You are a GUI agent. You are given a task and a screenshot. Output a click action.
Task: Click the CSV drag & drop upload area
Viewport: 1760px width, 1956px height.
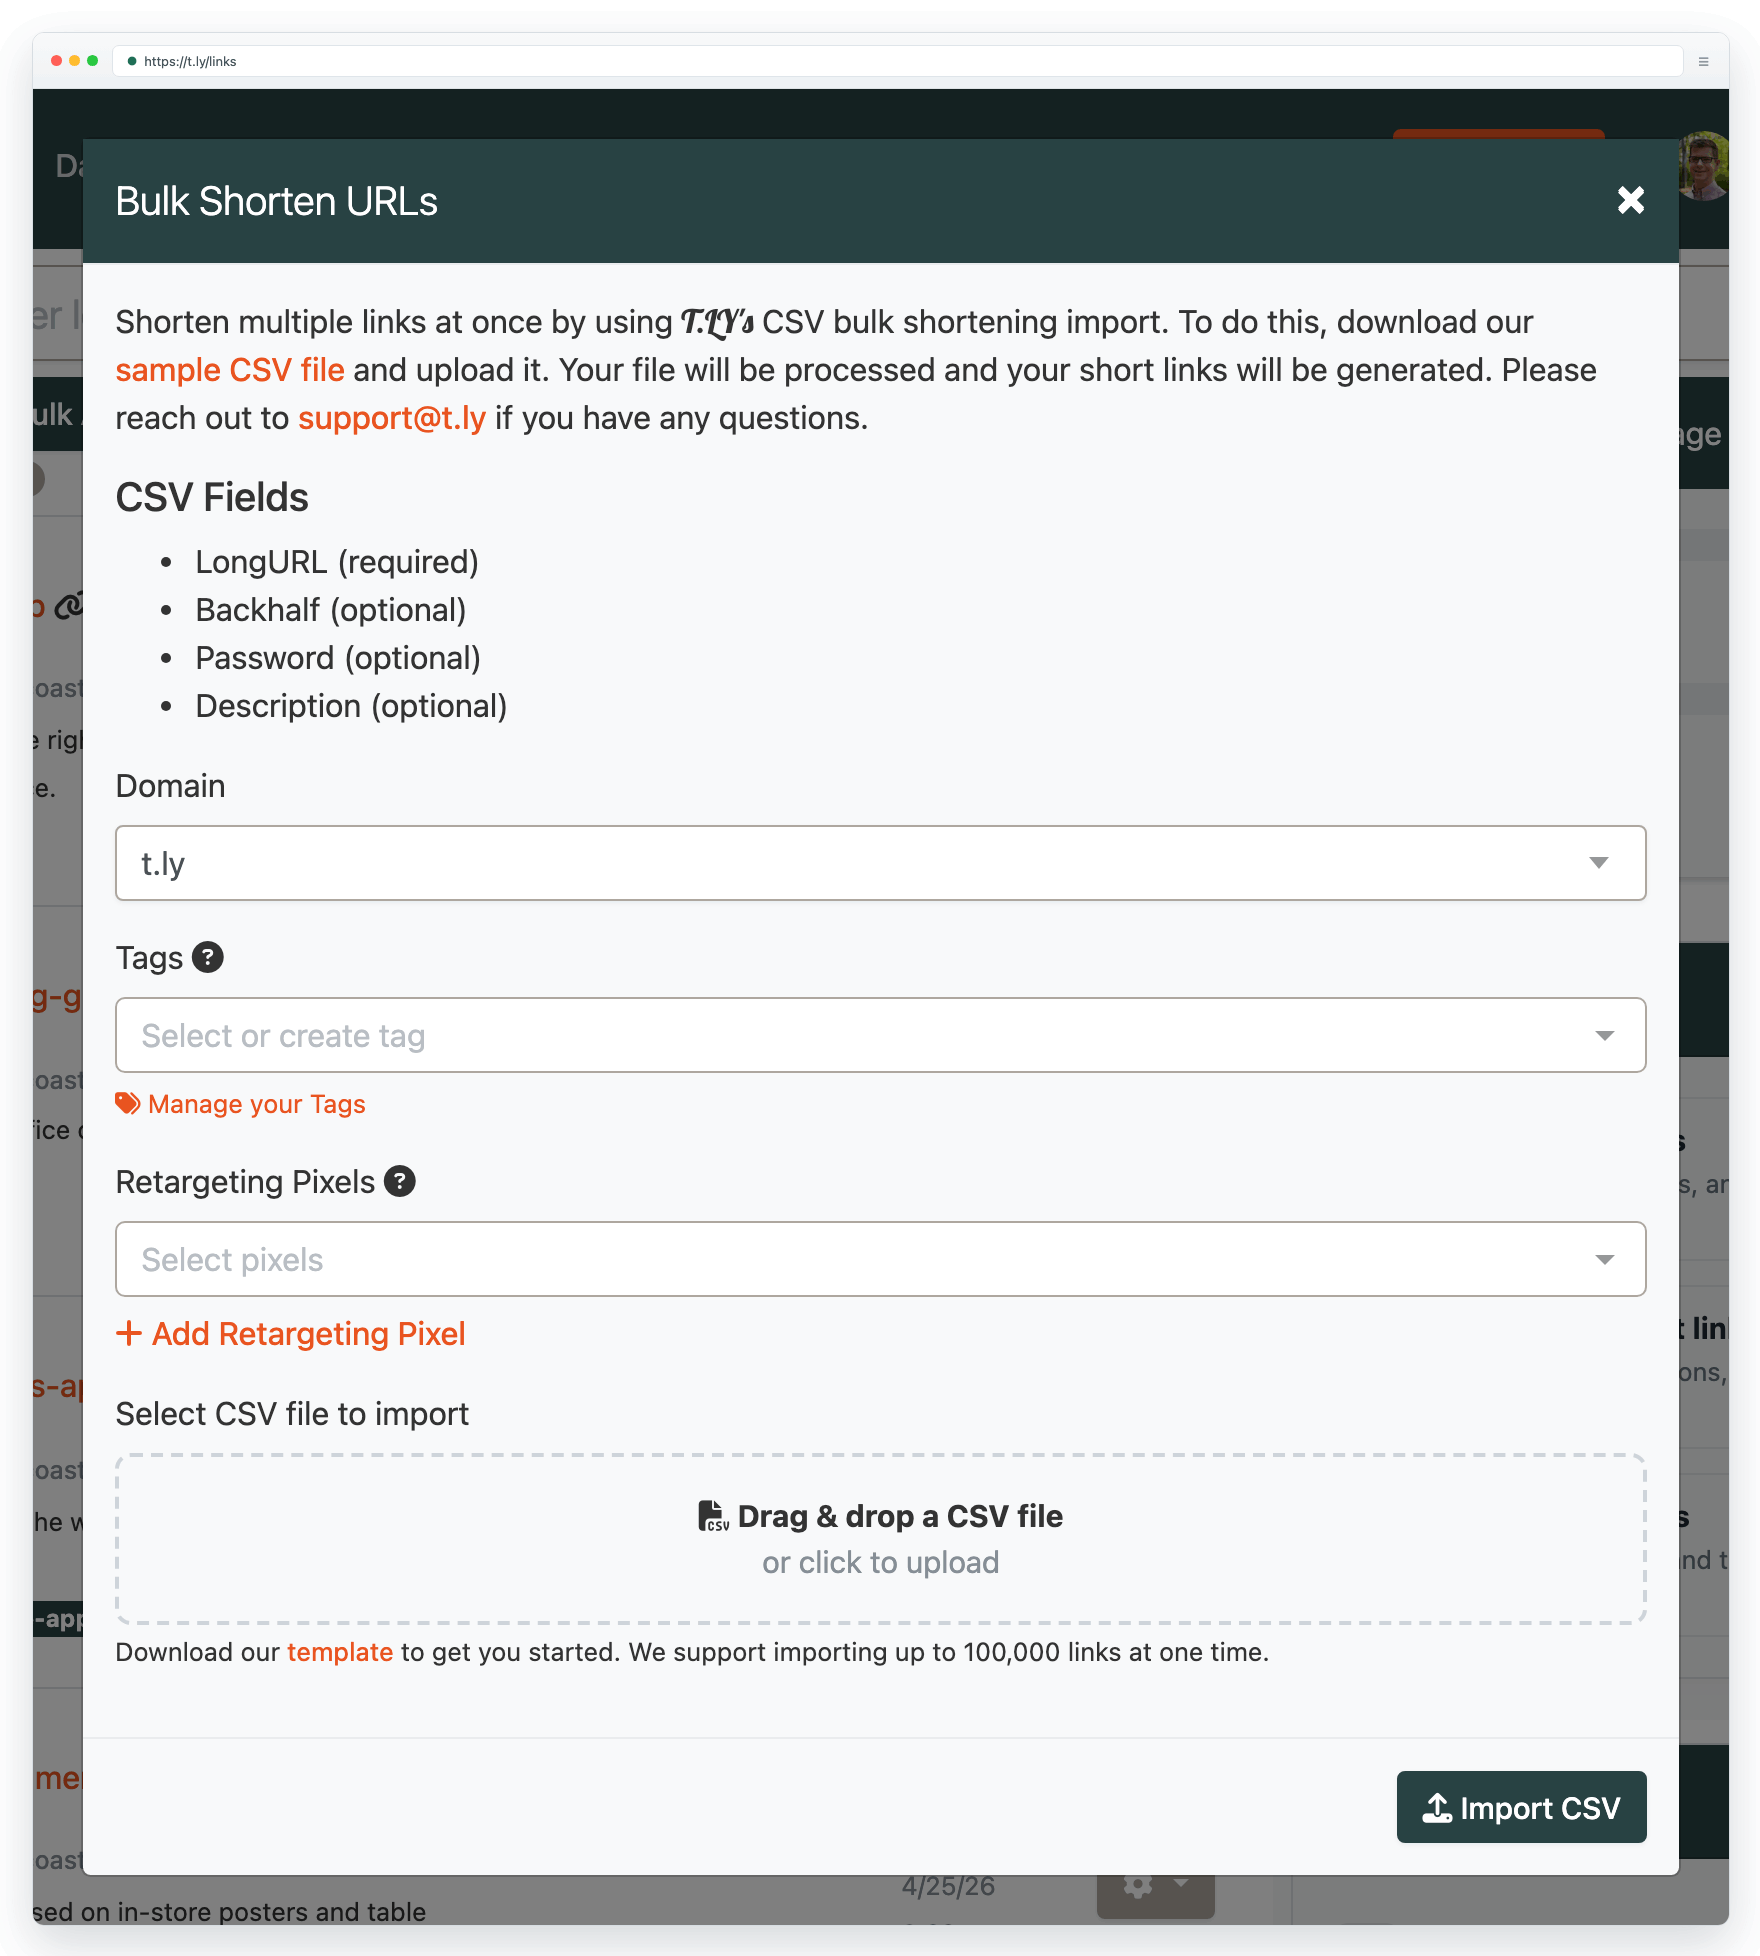tap(880, 1539)
